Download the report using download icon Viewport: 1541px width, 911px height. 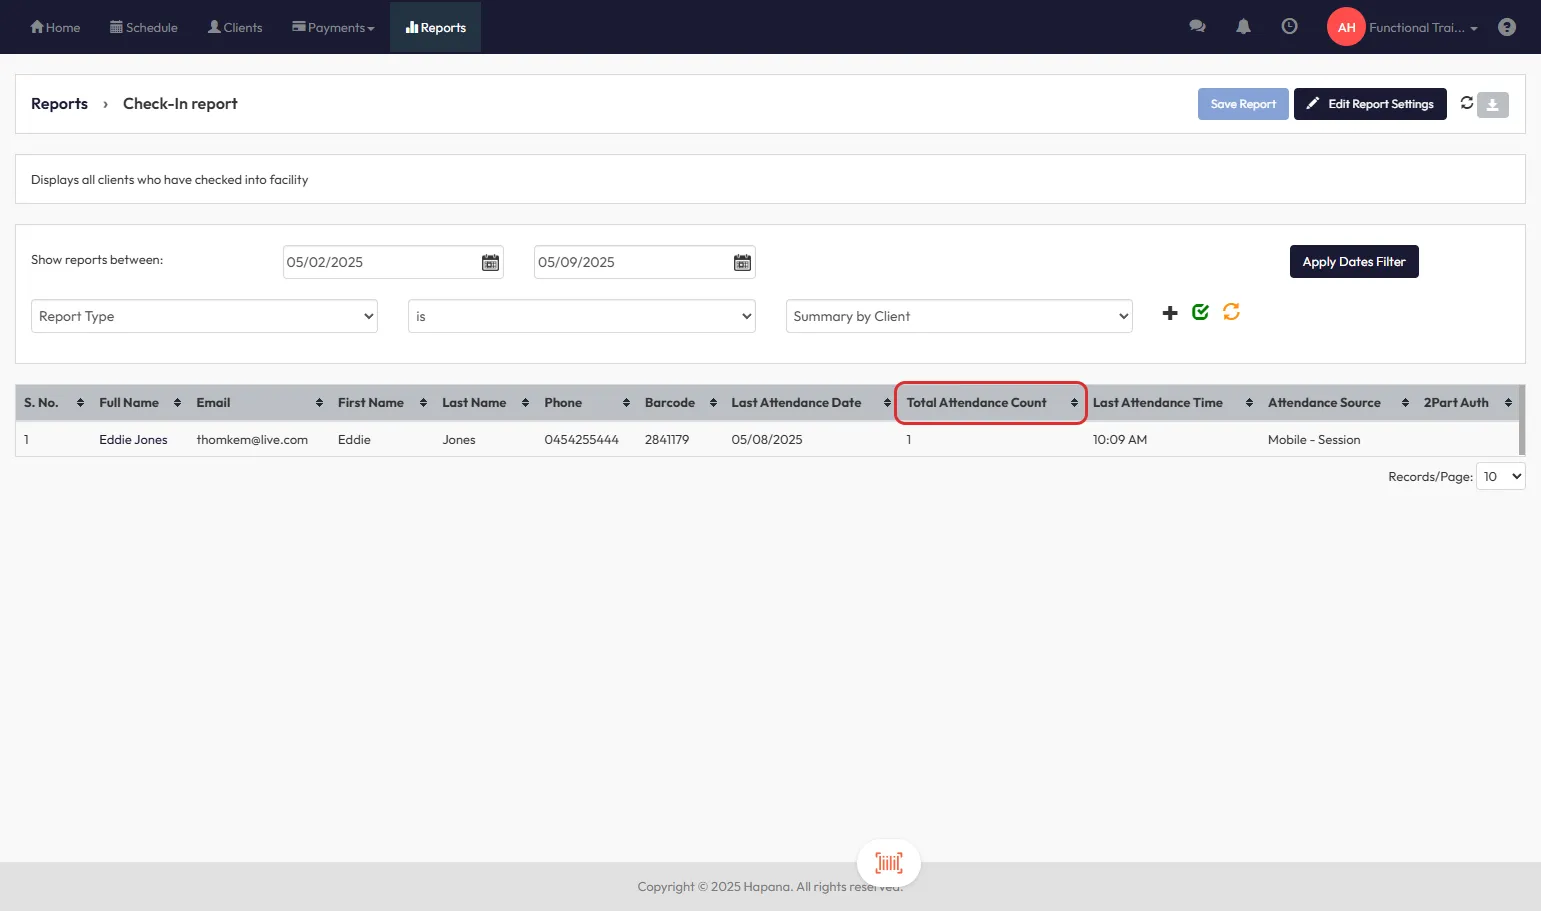pyautogui.click(x=1492, y=105)
